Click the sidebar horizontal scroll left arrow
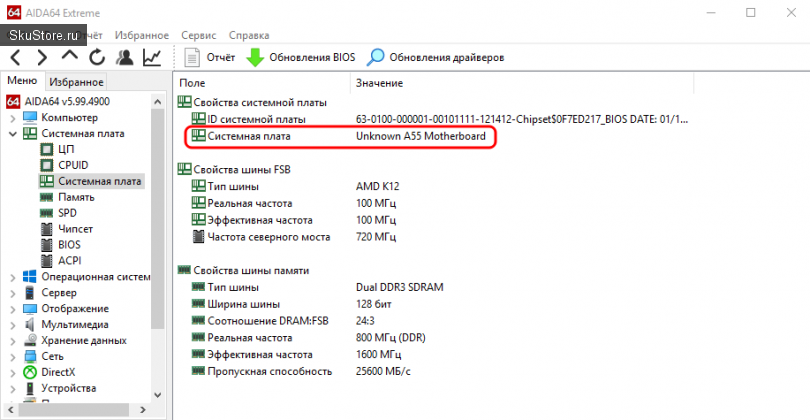The width and height of the screenshot is (810, 420). pyautogui.click(x=10, y=410)
